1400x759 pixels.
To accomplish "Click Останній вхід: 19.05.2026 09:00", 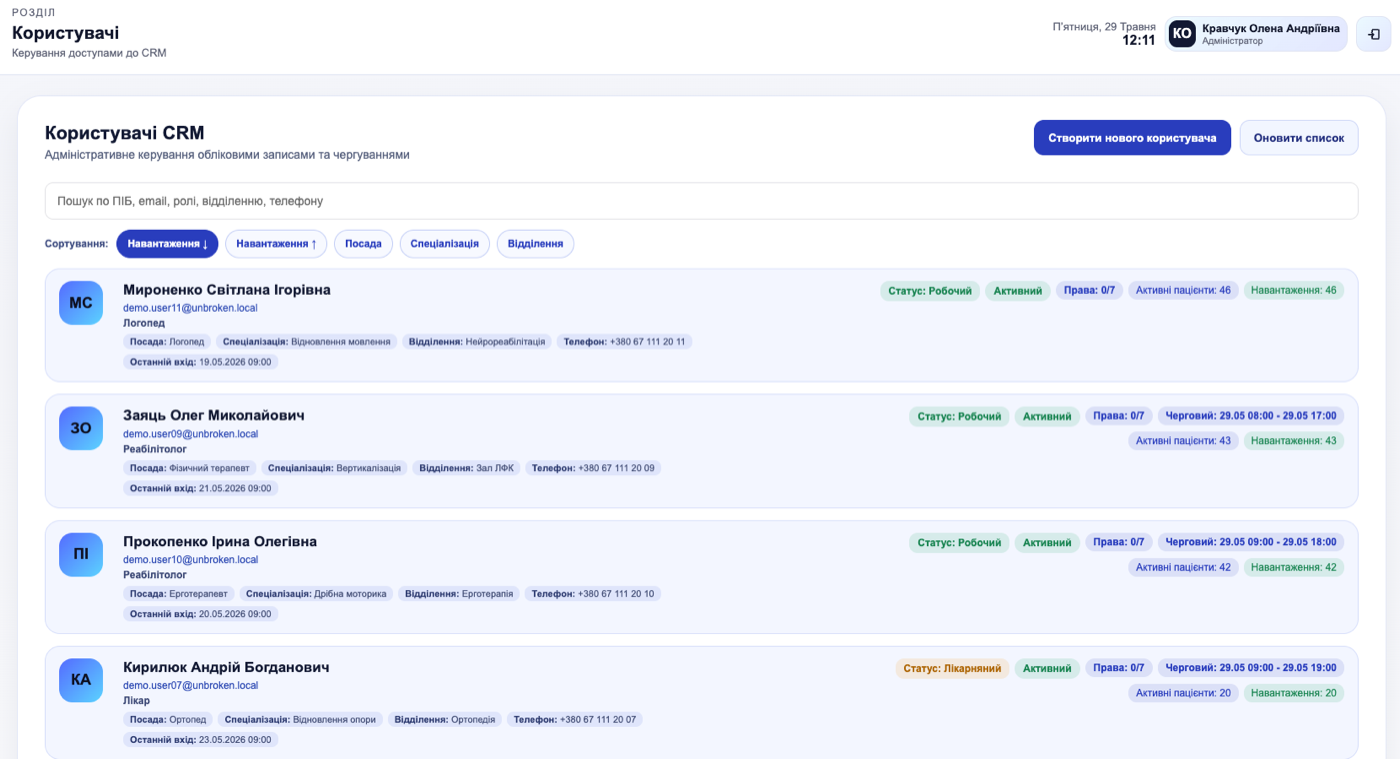I will tap(201, 362).
